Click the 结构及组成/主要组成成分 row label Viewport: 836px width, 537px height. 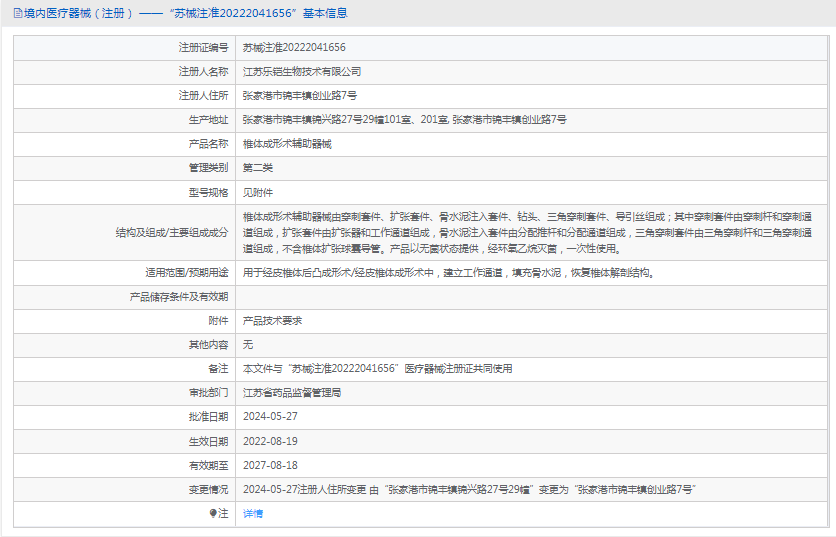coord(172,233)
